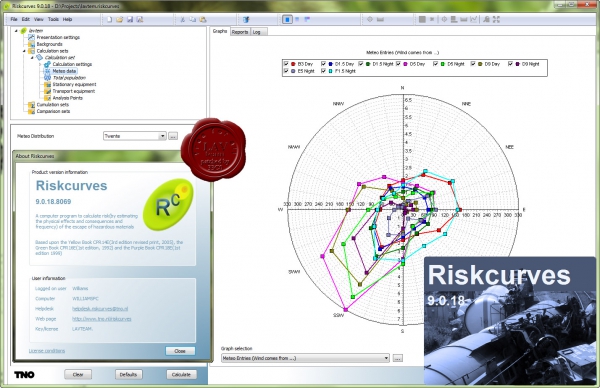Collapse the italic Calculation set node

click(32, 57)
